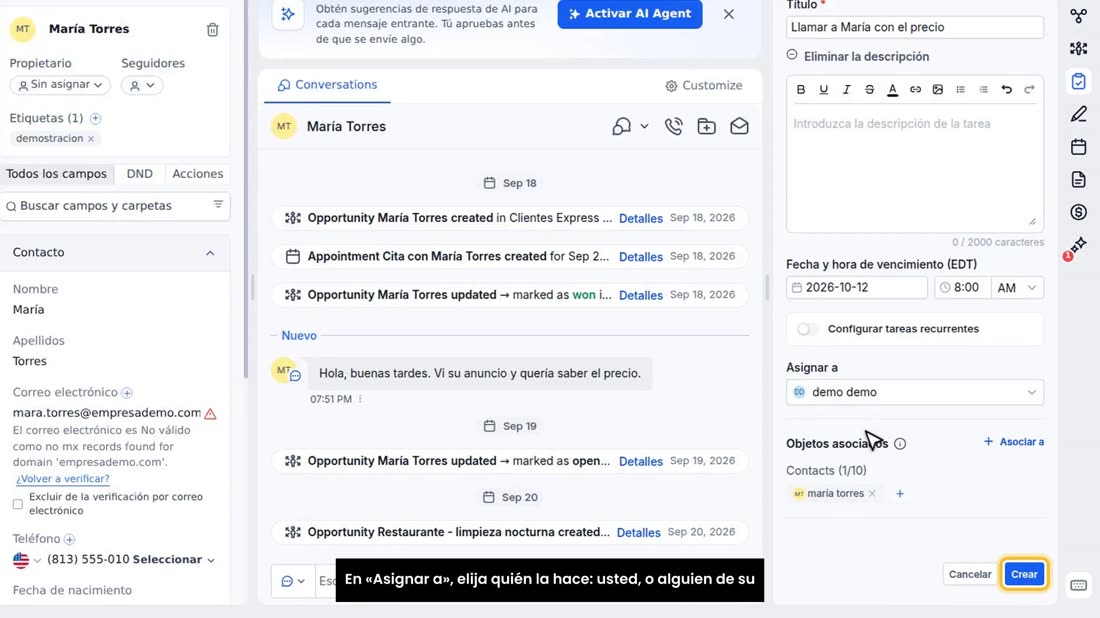Click Activar AI Agent button
This screenshot has width=1100, height=618.
coord(630,14)
